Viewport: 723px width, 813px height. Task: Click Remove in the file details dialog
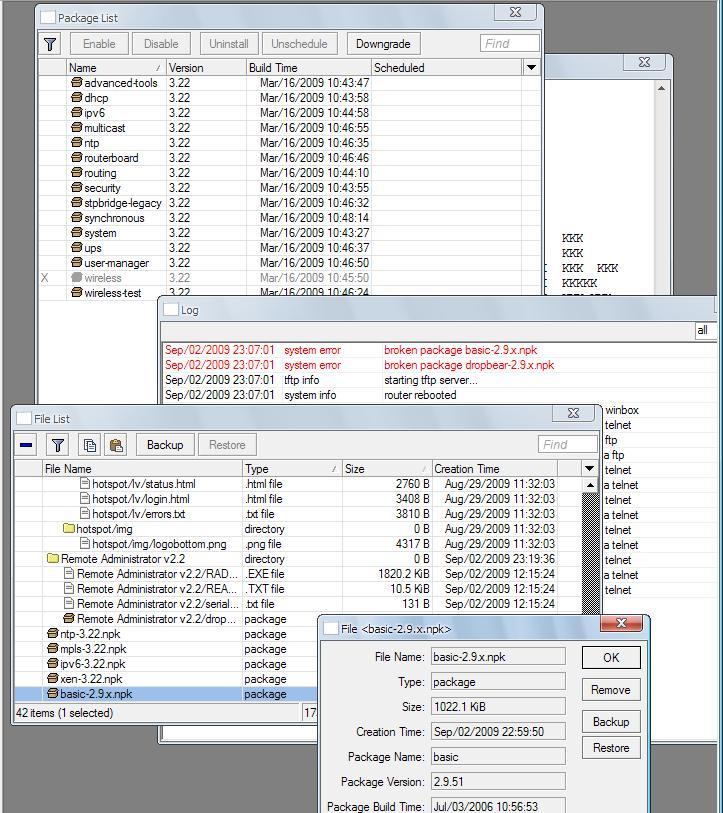[611, 690]
